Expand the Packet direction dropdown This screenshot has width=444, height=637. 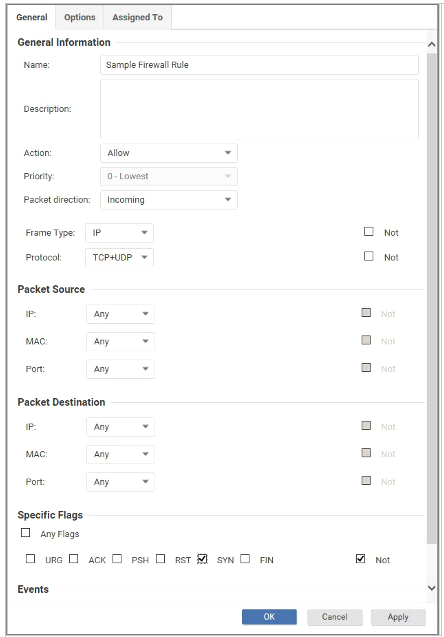(169, 200)
